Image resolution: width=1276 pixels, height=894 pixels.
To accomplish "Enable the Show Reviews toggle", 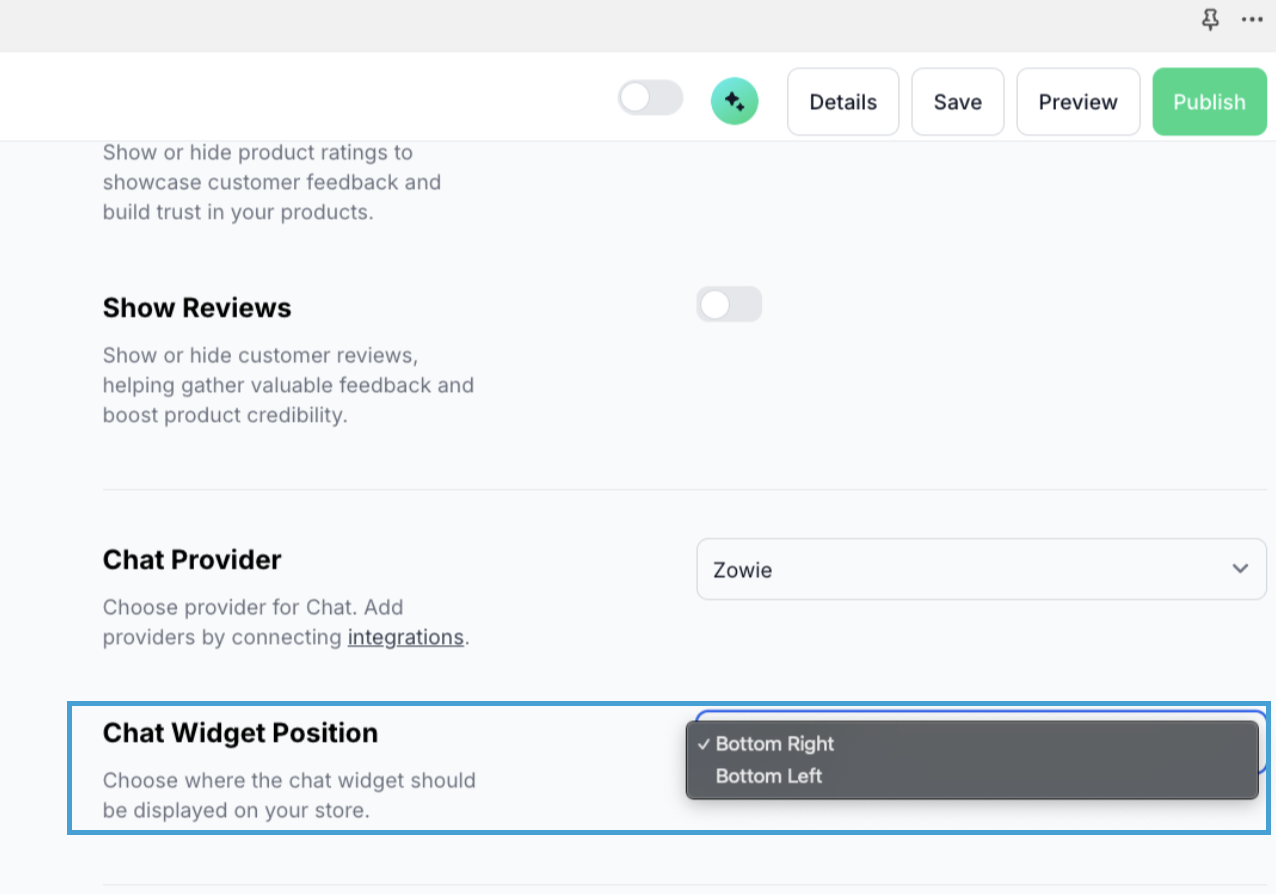I will (x=729, y=305).
